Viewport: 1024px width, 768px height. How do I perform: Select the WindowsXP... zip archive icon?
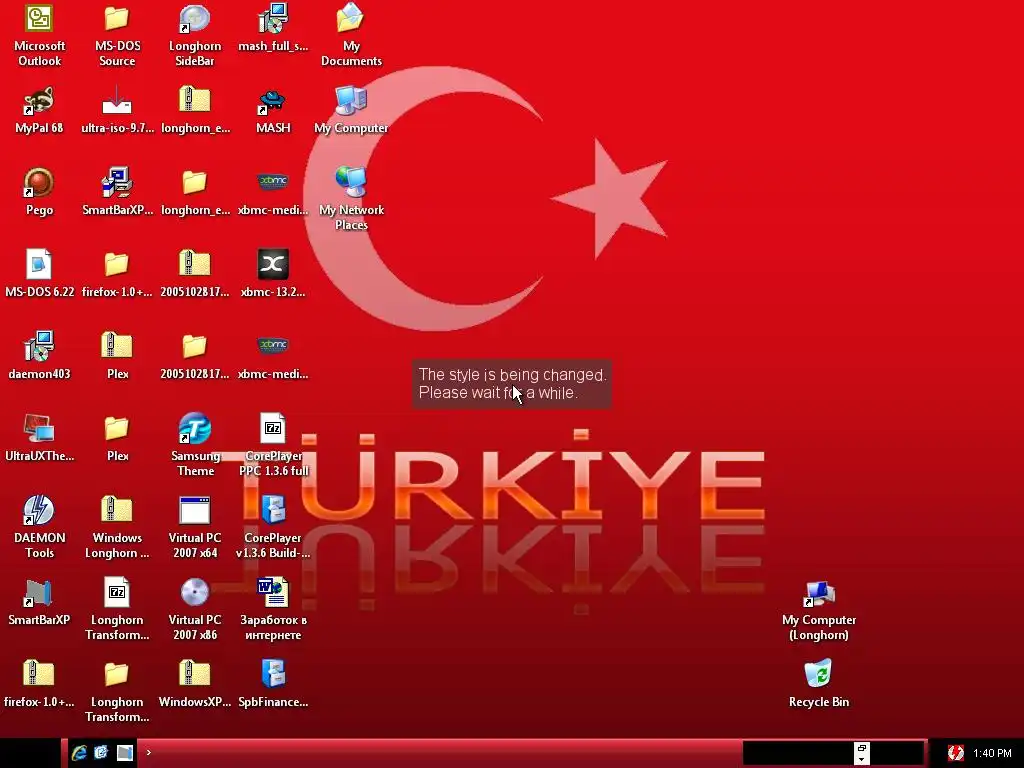[195, 675]
